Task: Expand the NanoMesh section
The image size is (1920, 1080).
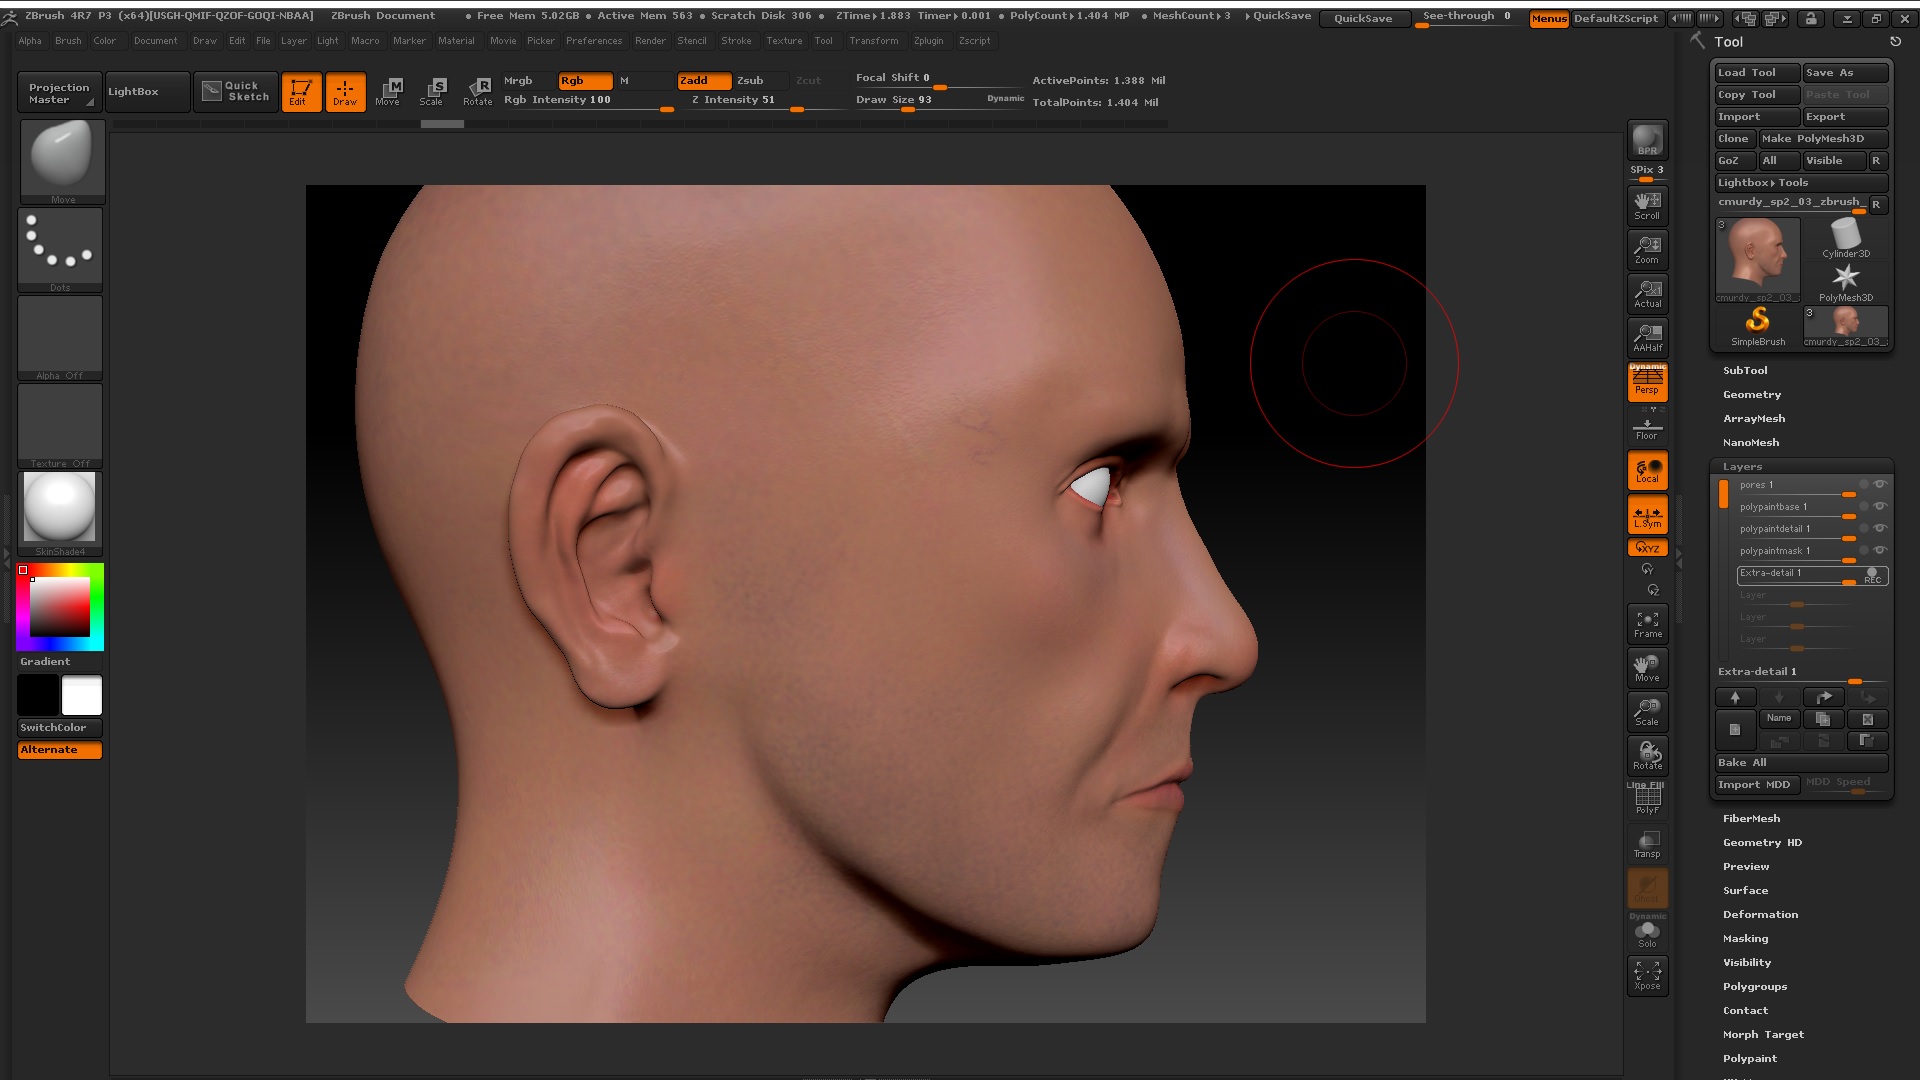Action: coord(1751,443)
